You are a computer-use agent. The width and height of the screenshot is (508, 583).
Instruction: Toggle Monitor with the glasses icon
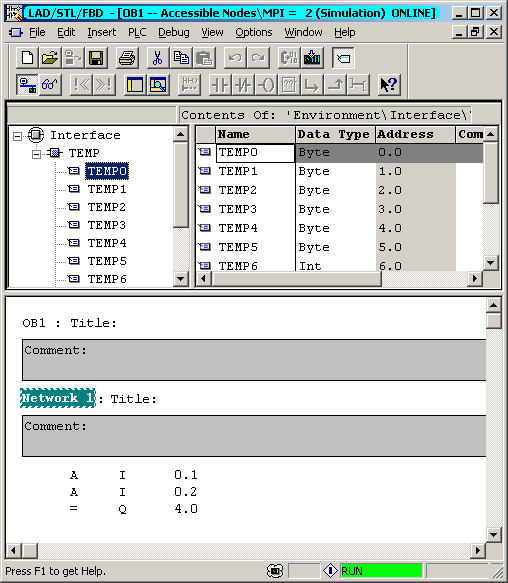(50, 85)
